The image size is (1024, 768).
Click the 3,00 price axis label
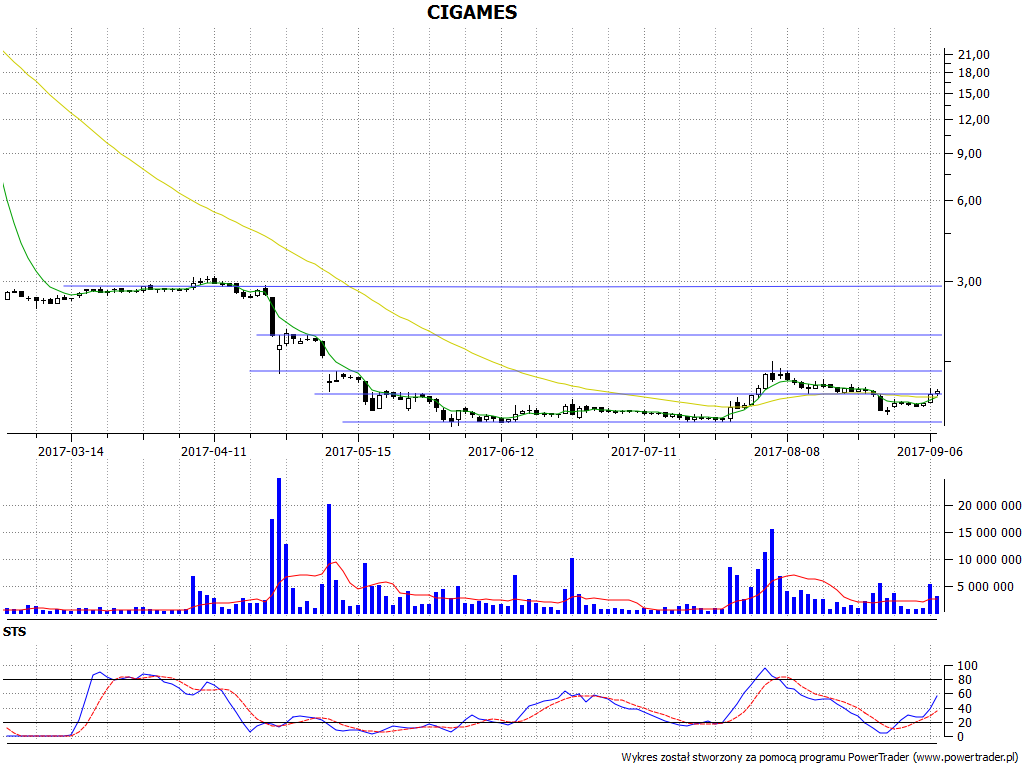click(970, 281)
